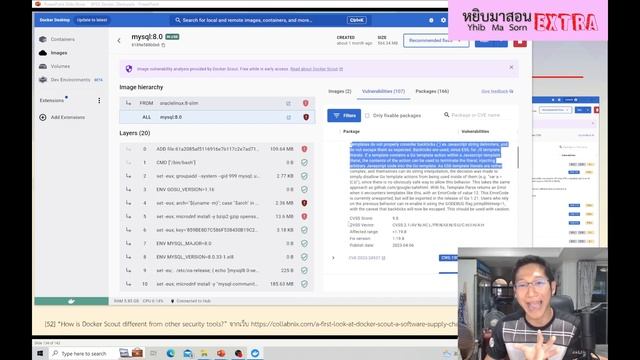
Task: Select layer 9 /etc/os-release row
Action: click(217, 270)
